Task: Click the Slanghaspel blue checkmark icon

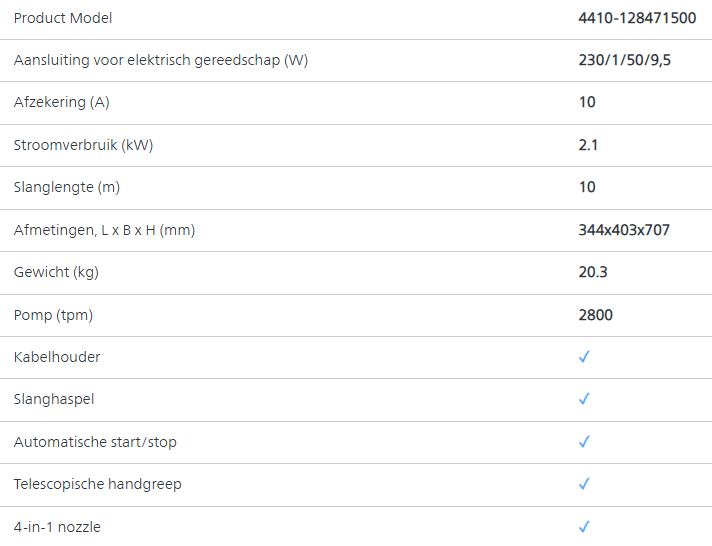Action: pyautogui.click(x=584, y=399)
